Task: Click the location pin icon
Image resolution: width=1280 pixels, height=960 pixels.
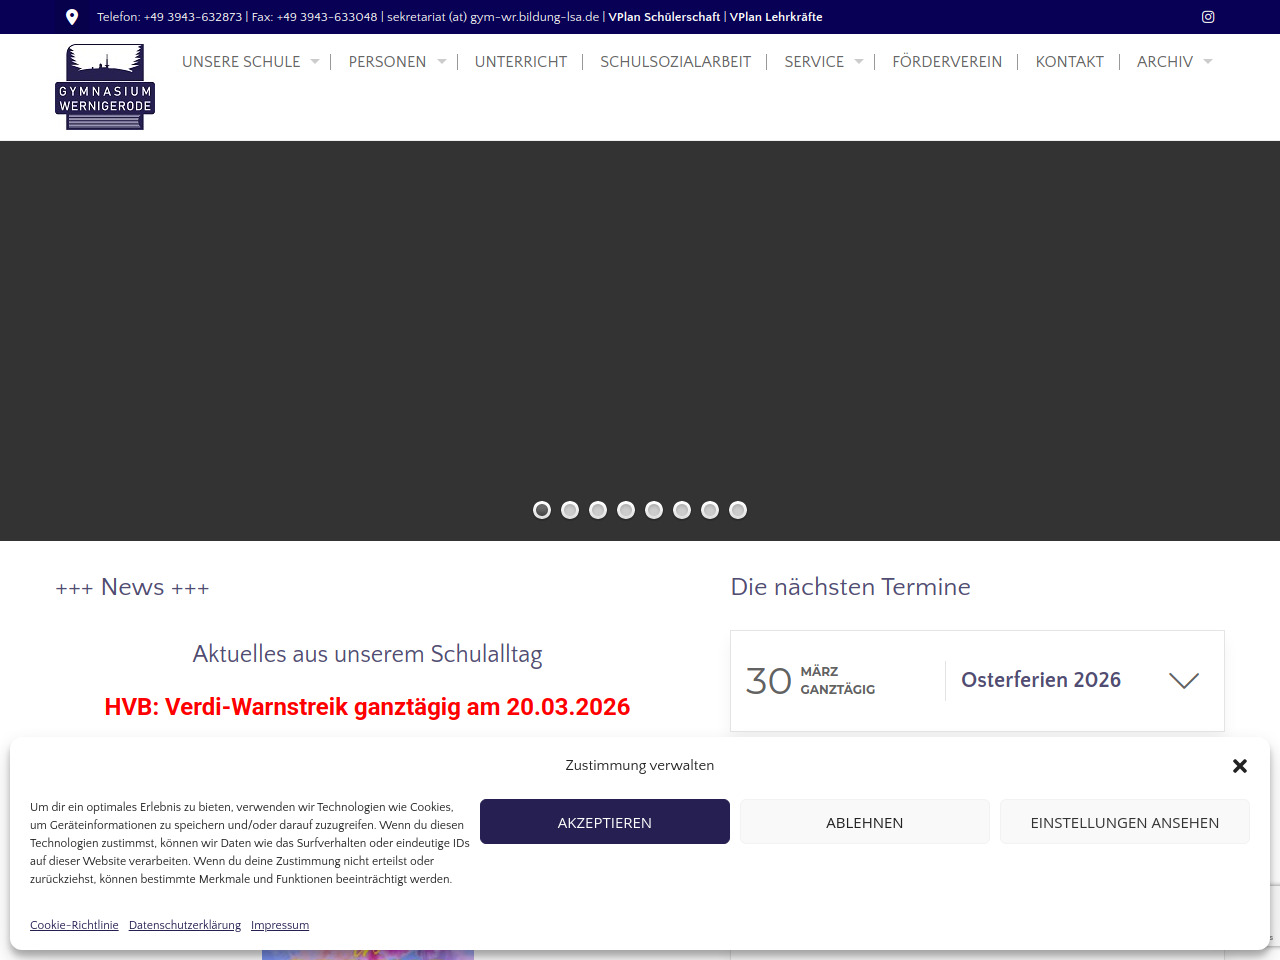Action: pyautogui.click(x=72, y=17)
